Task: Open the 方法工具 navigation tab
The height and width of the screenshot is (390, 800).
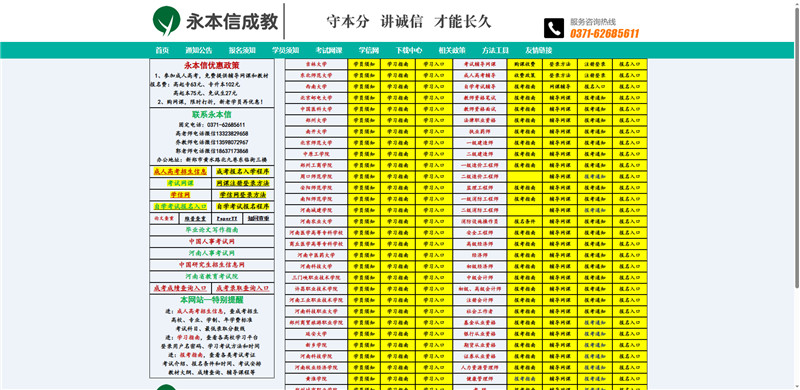Action: pyautogui.click(x=495, y=51)
